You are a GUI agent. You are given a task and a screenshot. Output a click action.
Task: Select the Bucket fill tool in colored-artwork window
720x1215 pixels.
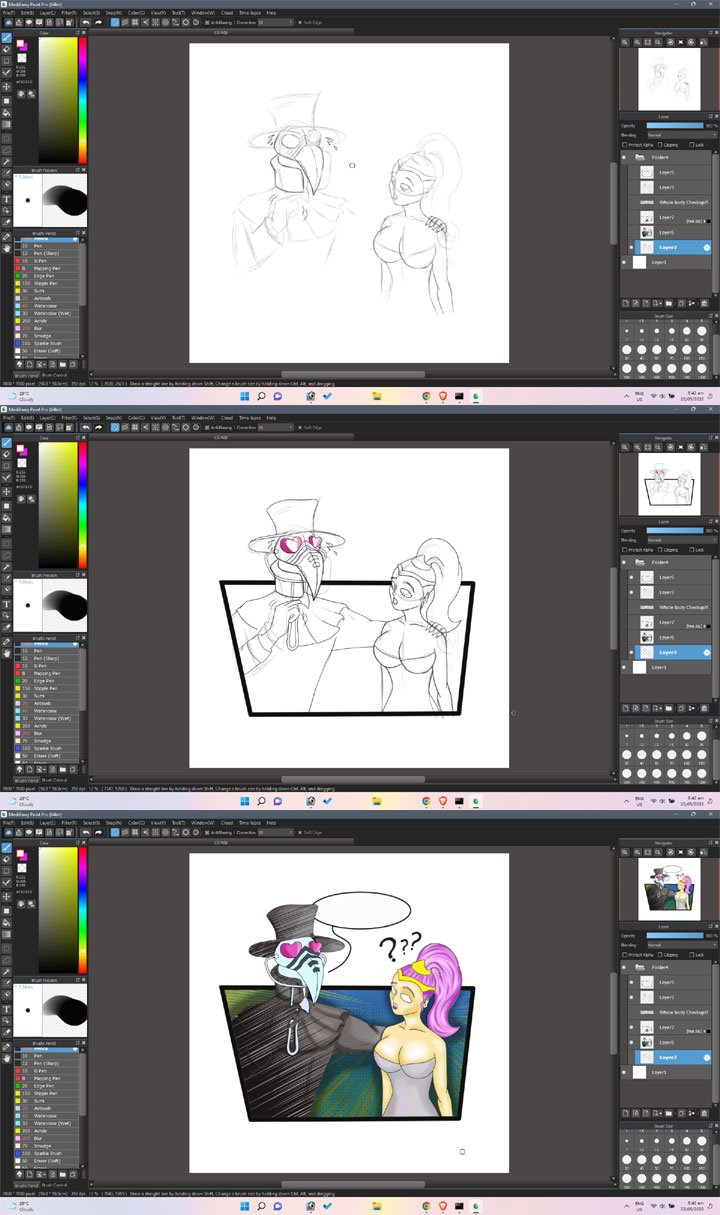[x=6, y=923]
